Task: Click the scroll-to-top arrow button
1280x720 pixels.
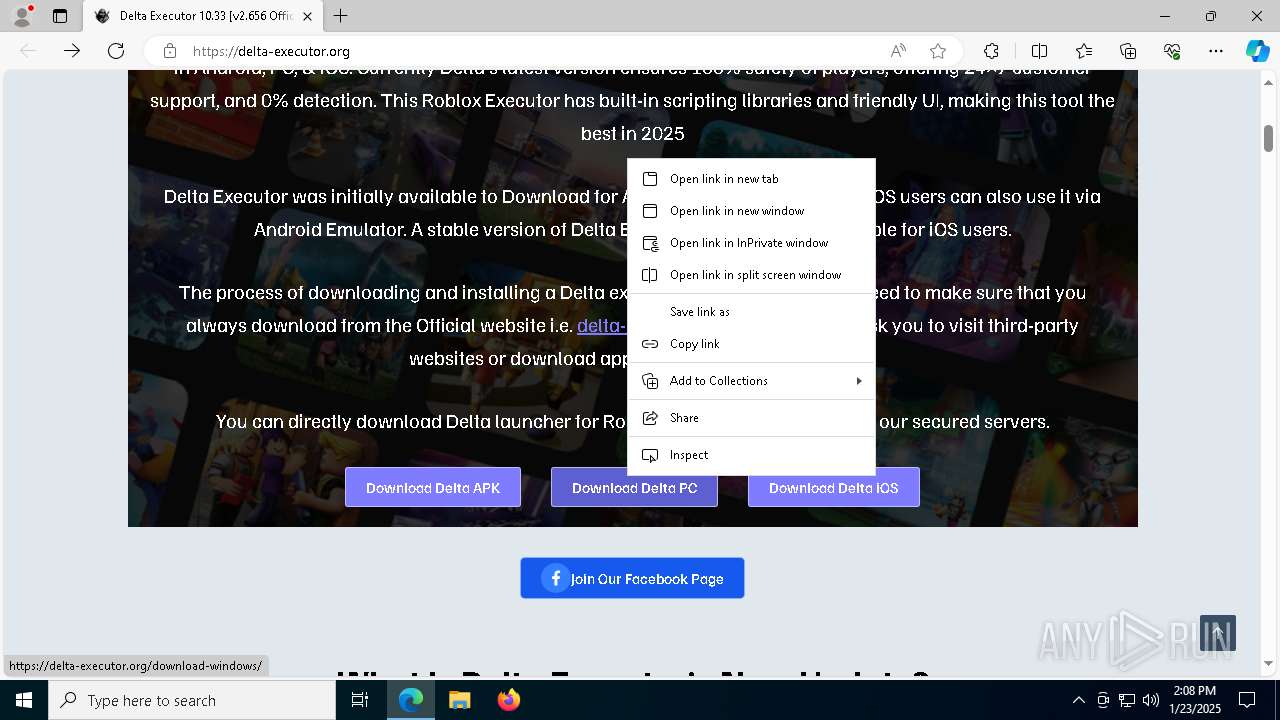Action: tap(1218, 633)
